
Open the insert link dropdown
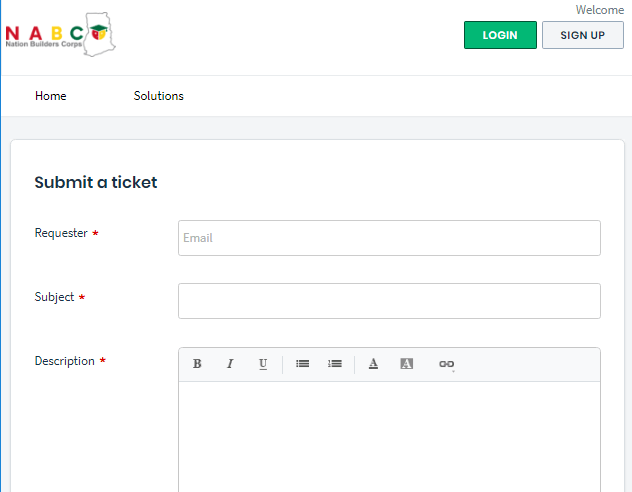tap(446, 365)
